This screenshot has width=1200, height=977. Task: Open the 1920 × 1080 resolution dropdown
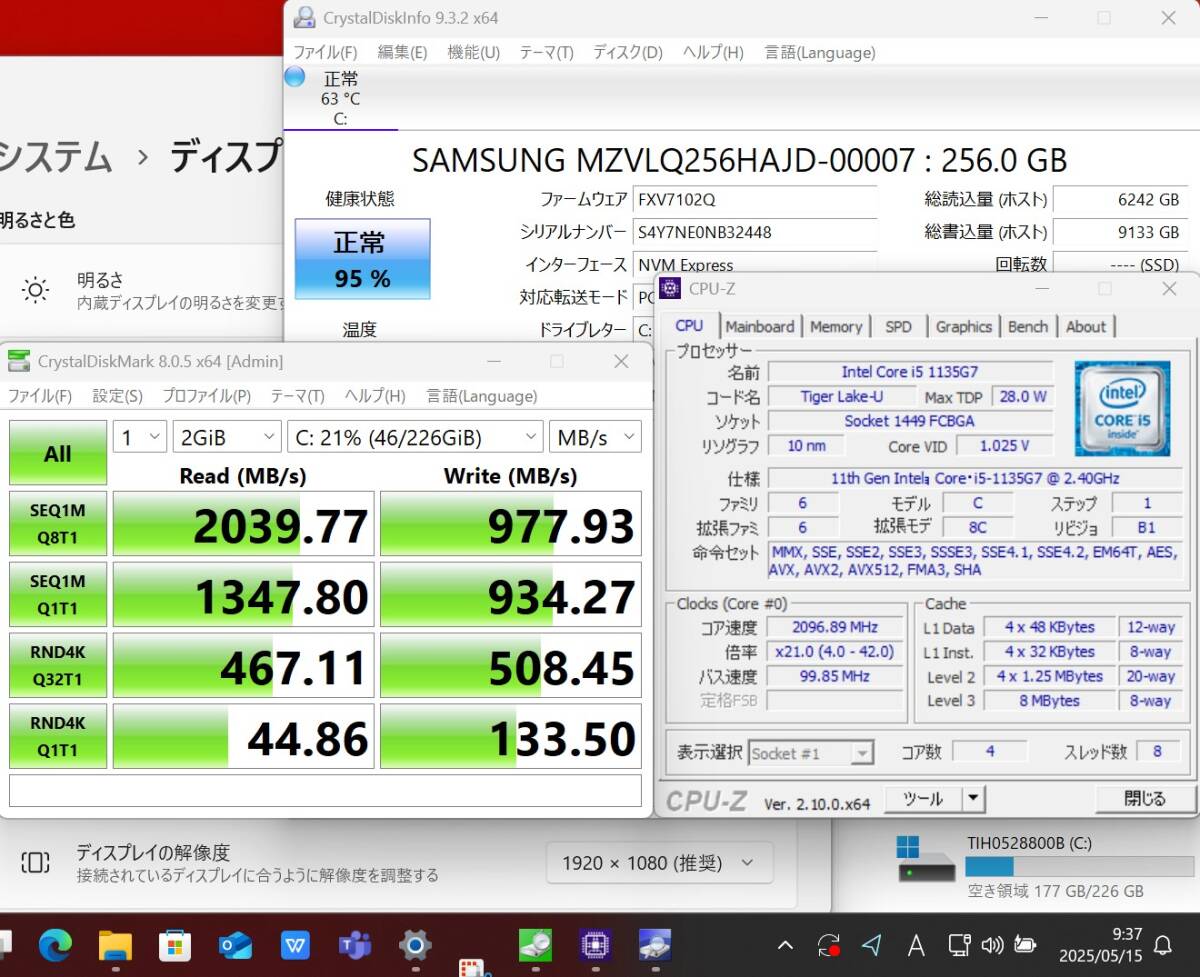coord(659,862)
